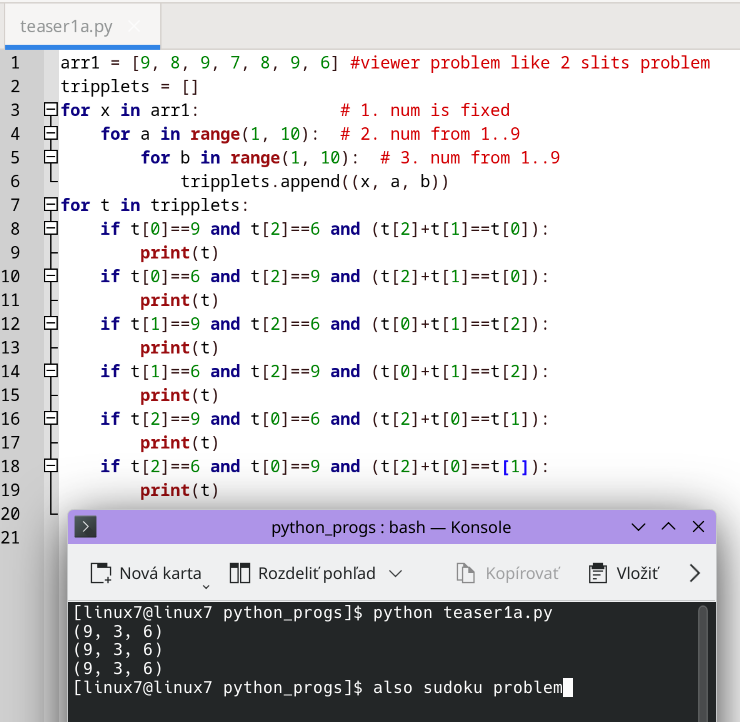This screenshot has width=740, height=722.
Task: Click 'tripplets.append((x, a, b))' on line 6
Action: click(315, 182)
